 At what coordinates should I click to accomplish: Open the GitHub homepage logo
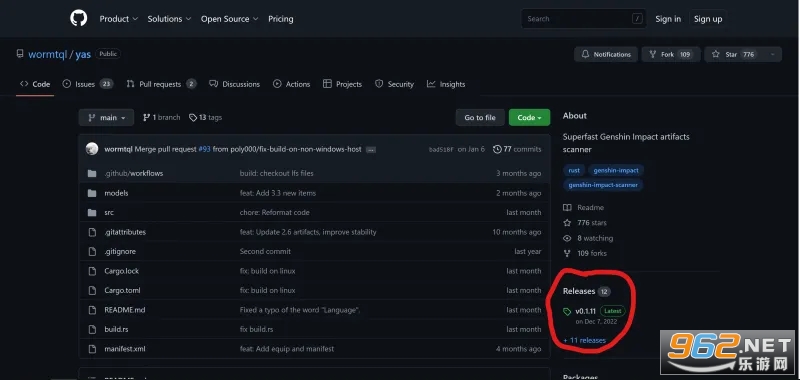79,18
